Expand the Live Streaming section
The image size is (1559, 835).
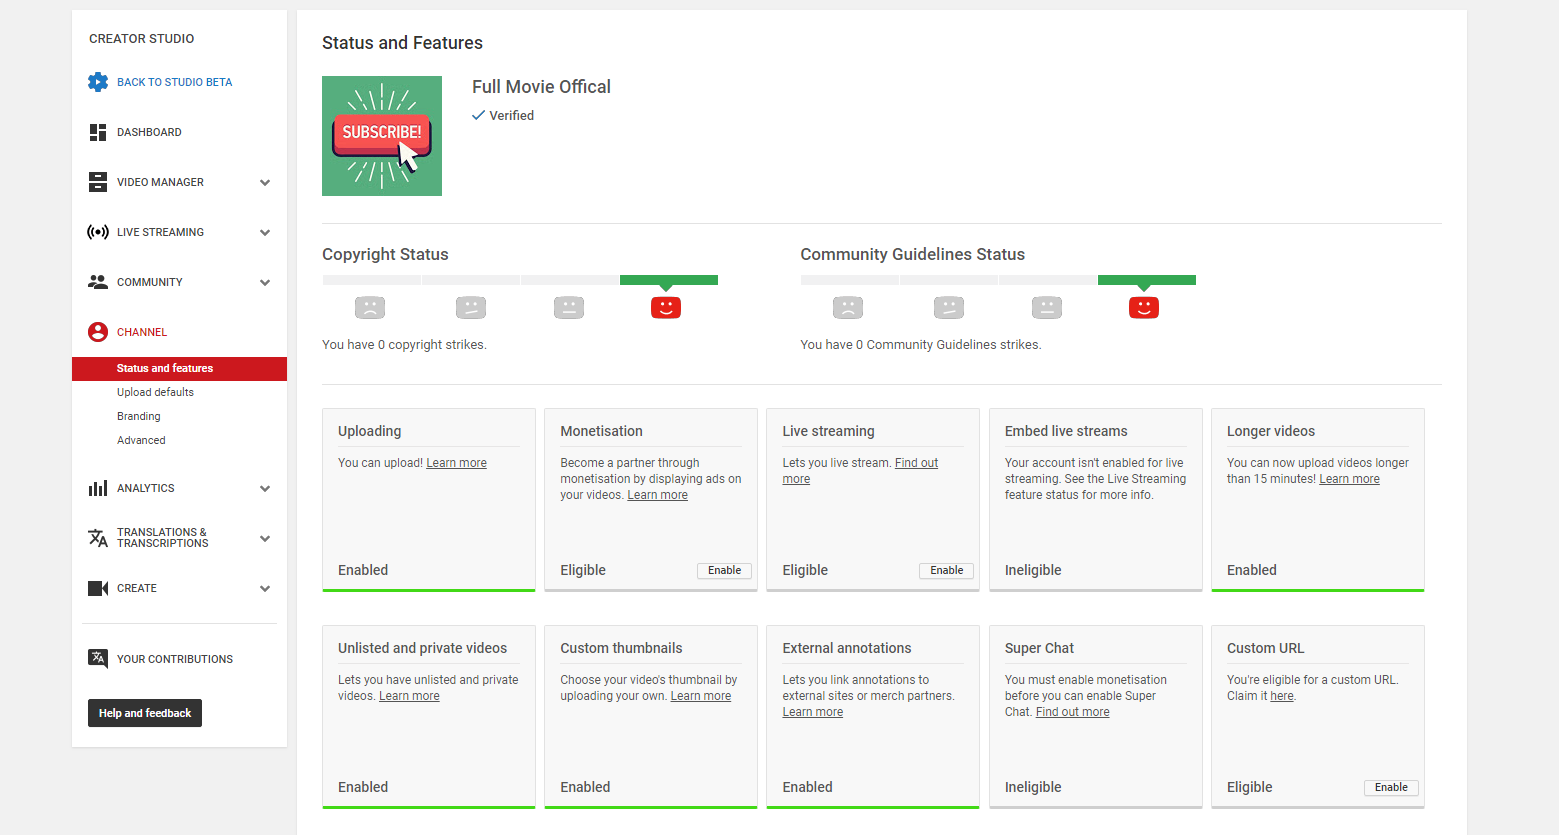click(x=265, y=232)
